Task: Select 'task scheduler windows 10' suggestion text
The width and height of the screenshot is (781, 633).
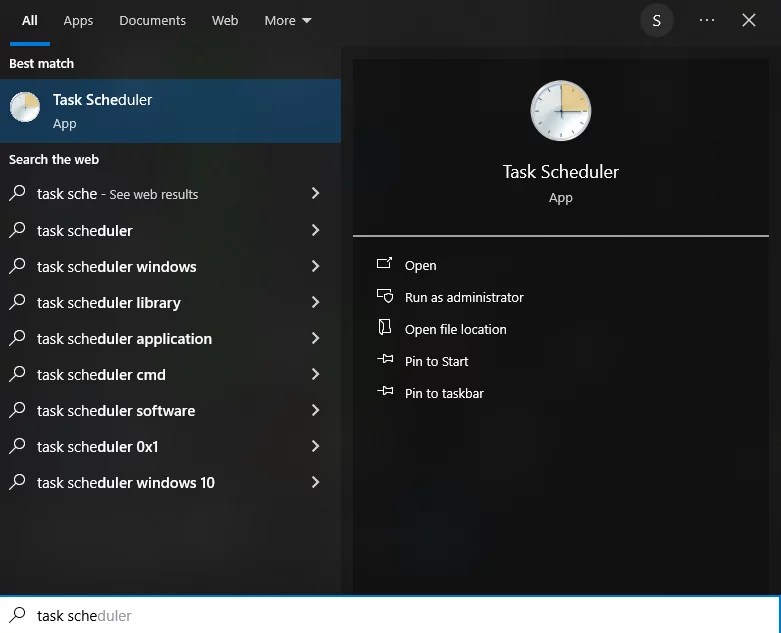Action: point(126,483)
